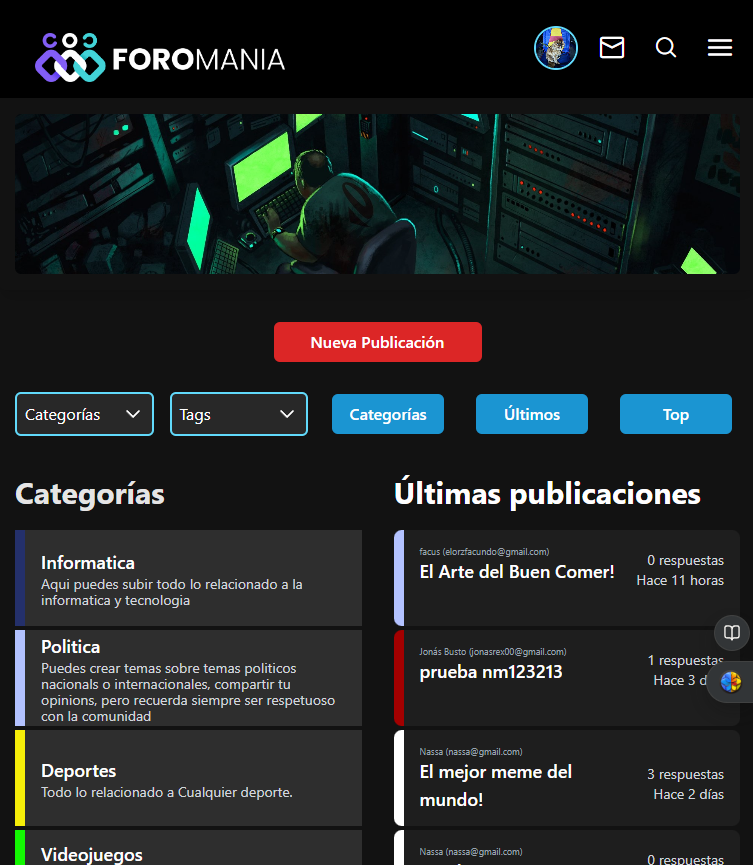Click the colorful circle floating icon
The width and height of the screenshot is (753, 865).
pyautogui.click(x=731, y=682)
